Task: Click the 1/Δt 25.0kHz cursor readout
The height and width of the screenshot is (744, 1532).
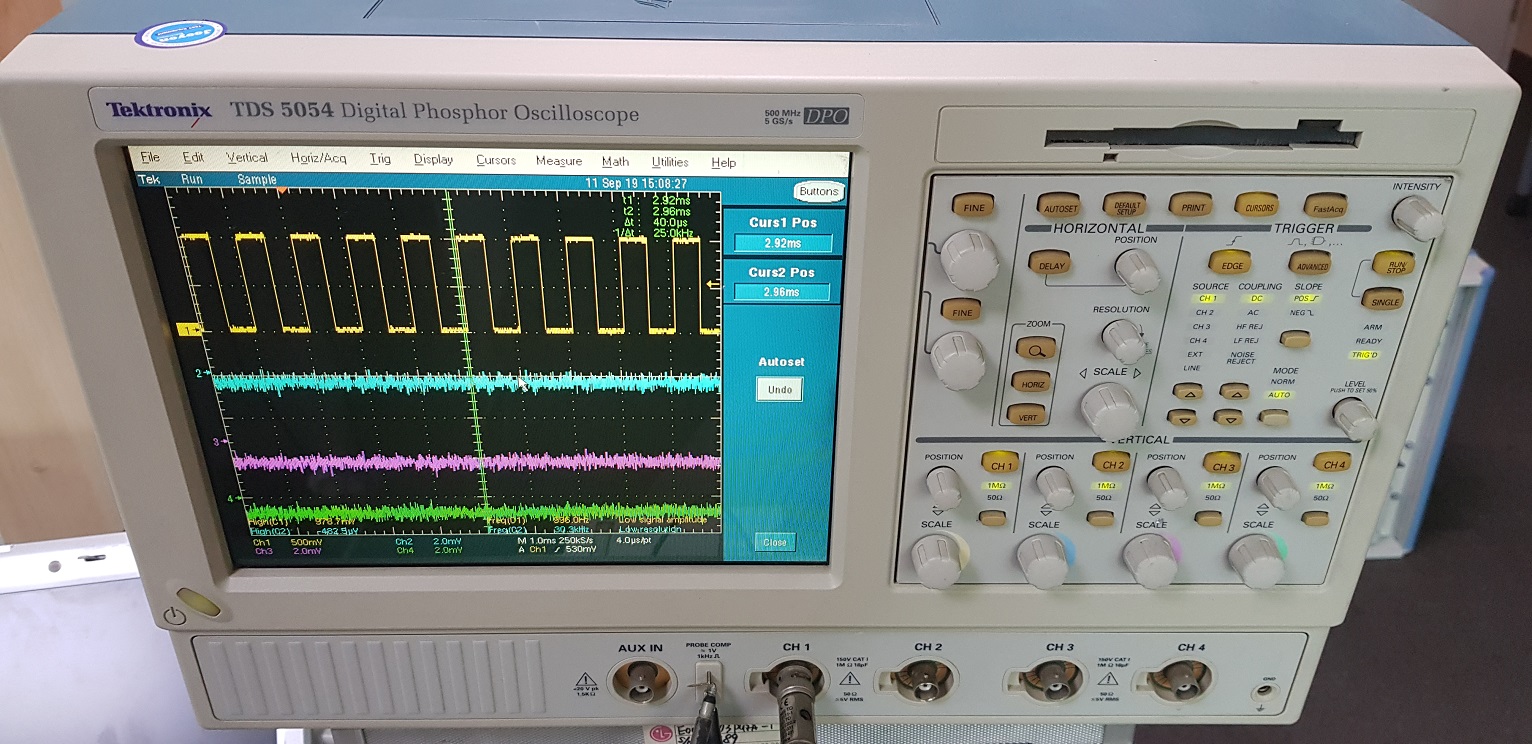Action: (x=656, y=233)
